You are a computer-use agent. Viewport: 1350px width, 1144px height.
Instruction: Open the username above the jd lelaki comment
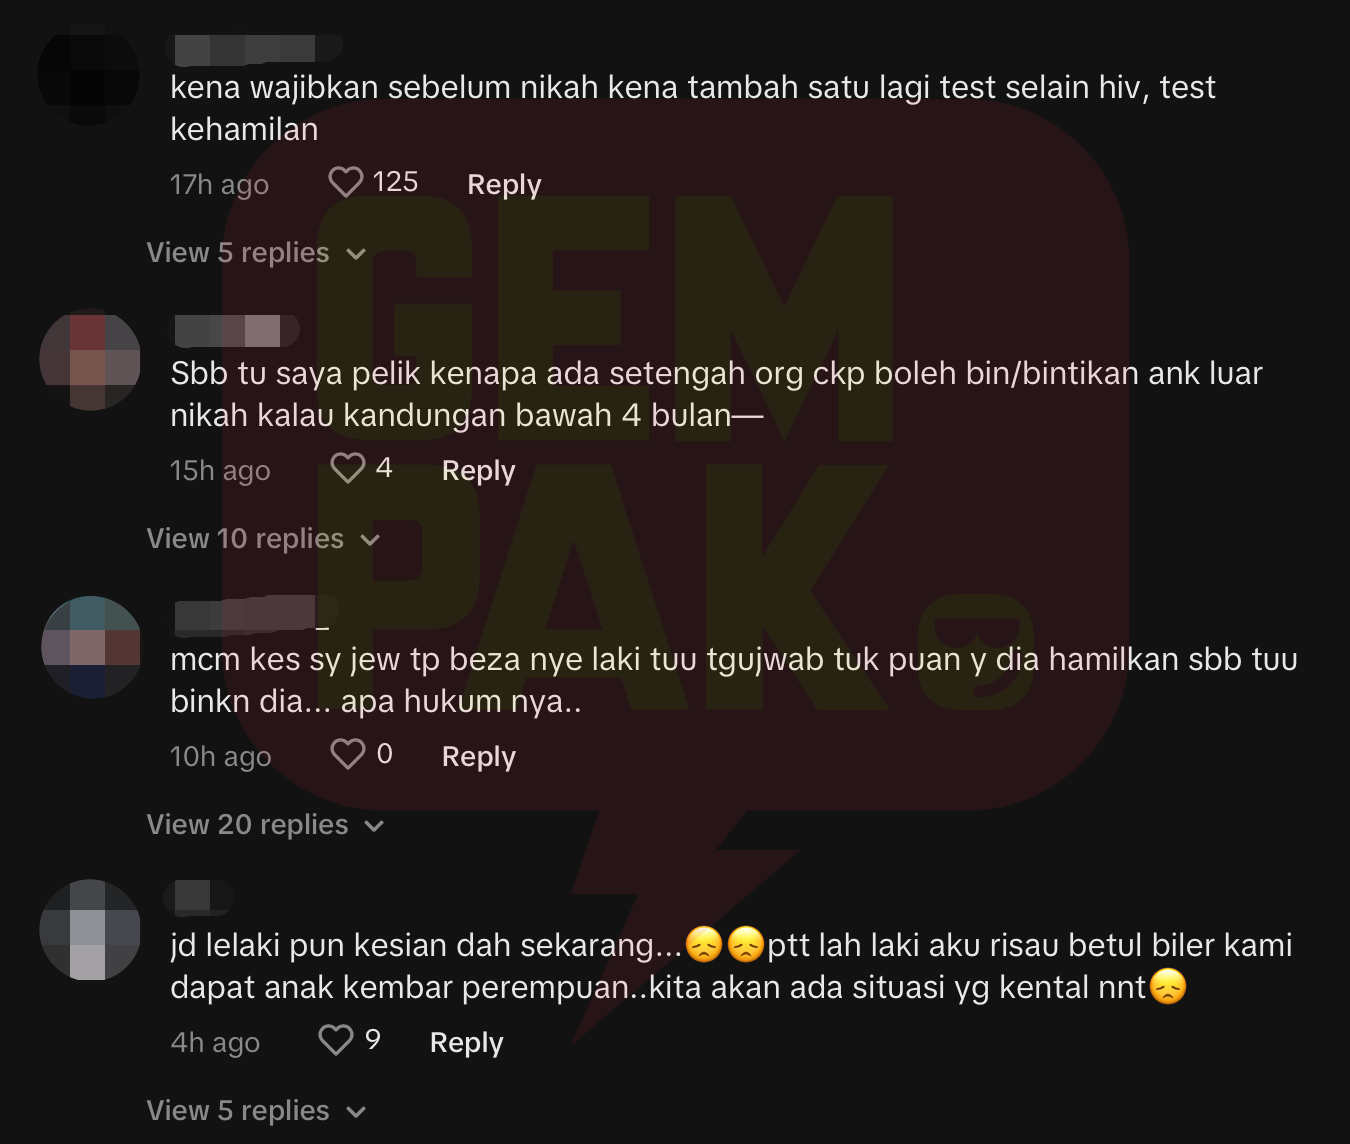pos(203,897)
